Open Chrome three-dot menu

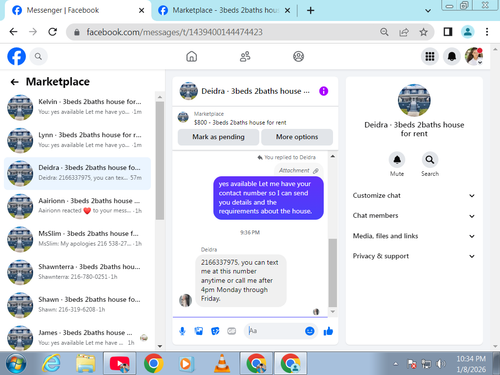coord(487,32)
